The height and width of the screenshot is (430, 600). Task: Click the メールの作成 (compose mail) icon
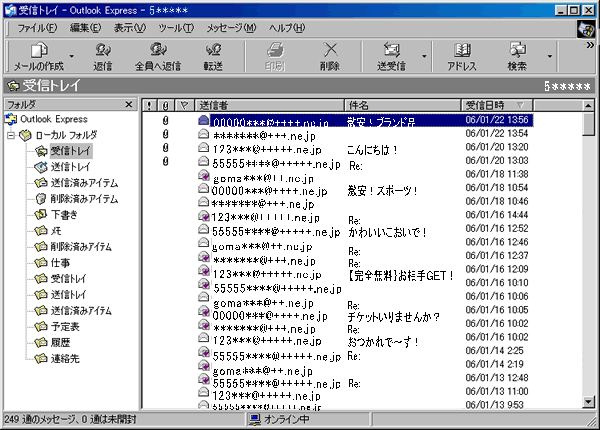[39, 50]
